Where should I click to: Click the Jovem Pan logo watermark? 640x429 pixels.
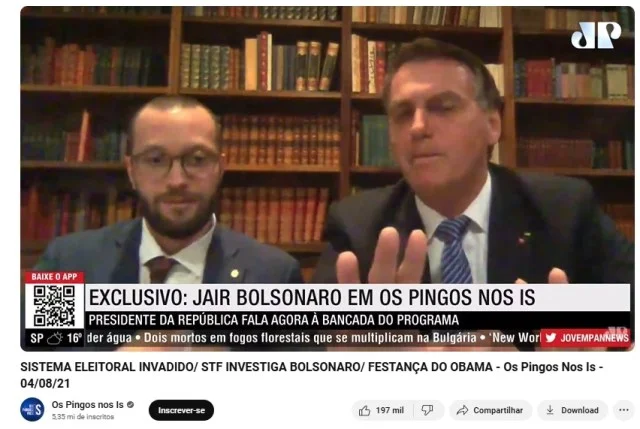point(596,35)
